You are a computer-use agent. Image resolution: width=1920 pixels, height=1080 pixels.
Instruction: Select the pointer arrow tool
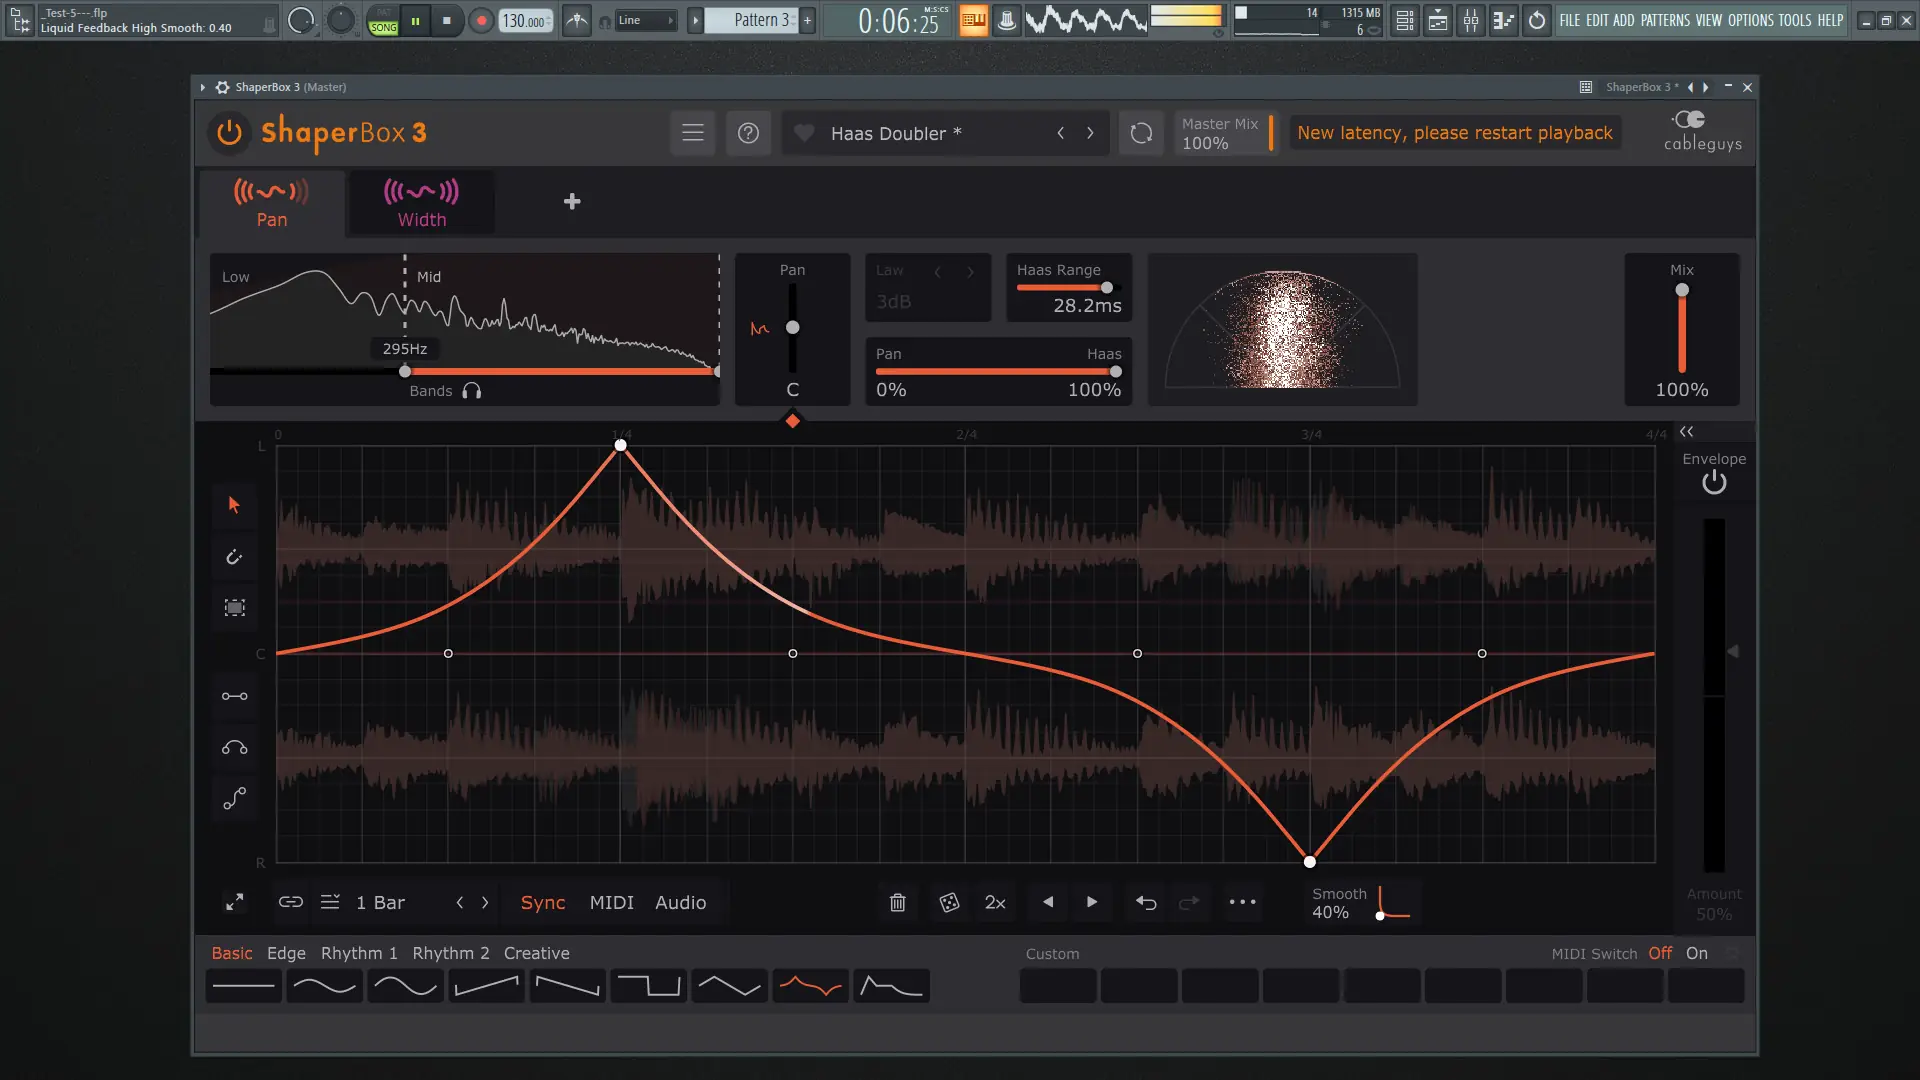click(234, 505)
